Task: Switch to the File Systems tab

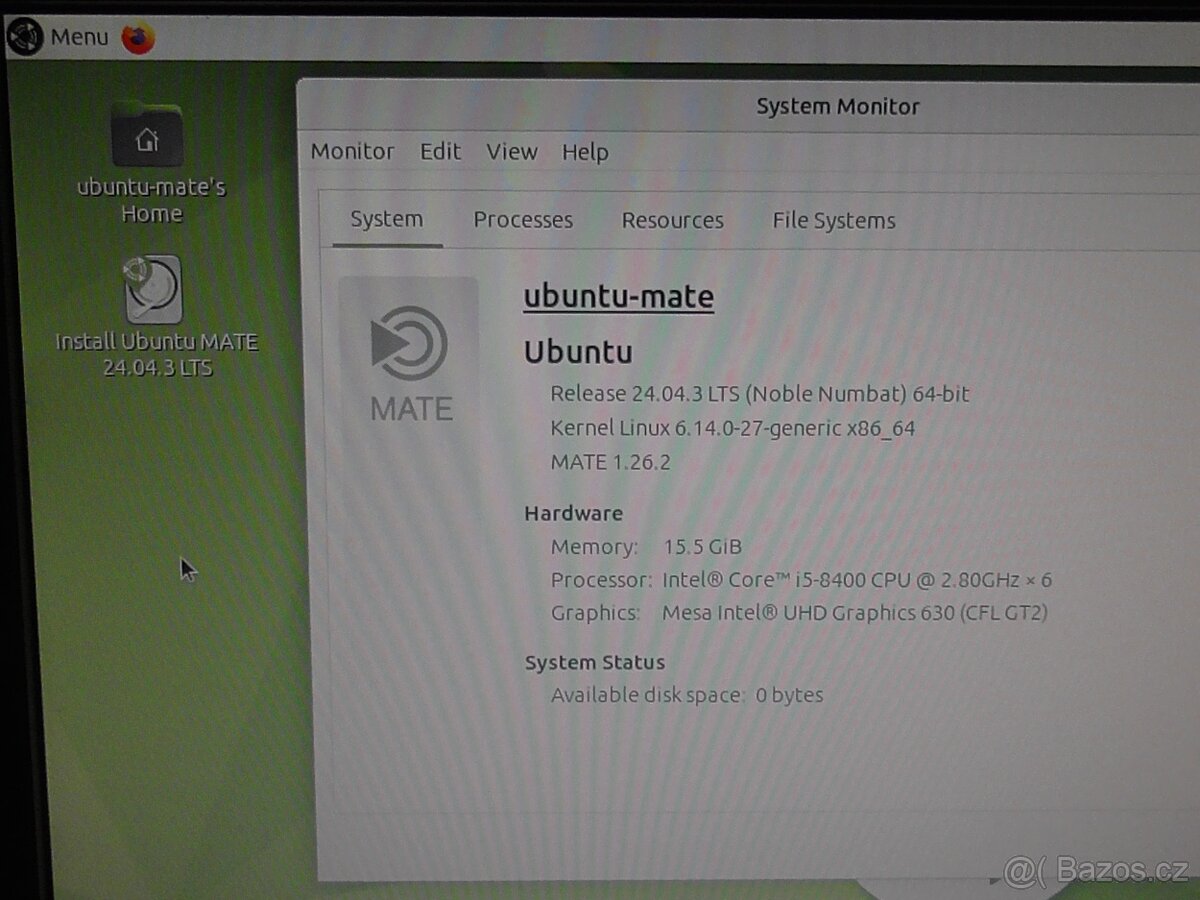Action: pyautogui.click(x=833, y=220)
